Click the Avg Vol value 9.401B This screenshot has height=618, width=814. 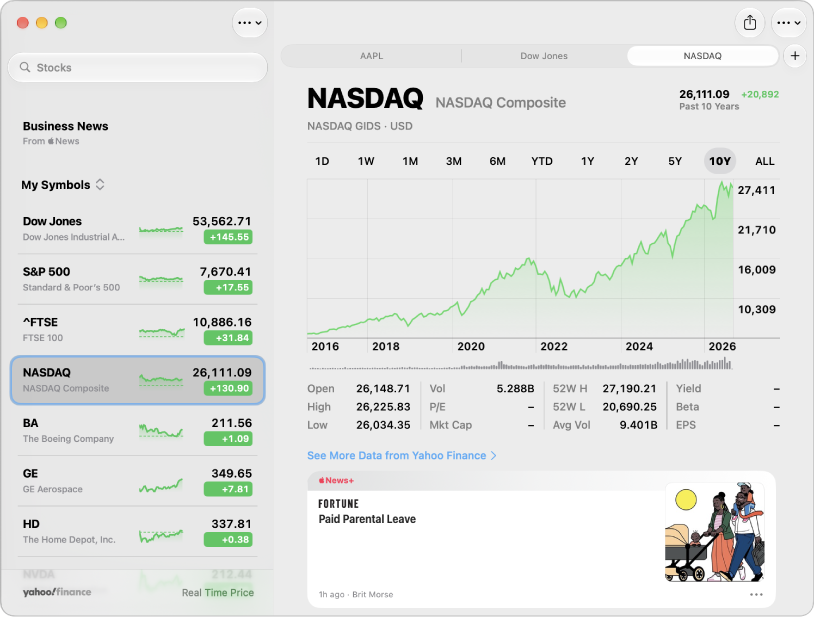(x=639, y=425)
